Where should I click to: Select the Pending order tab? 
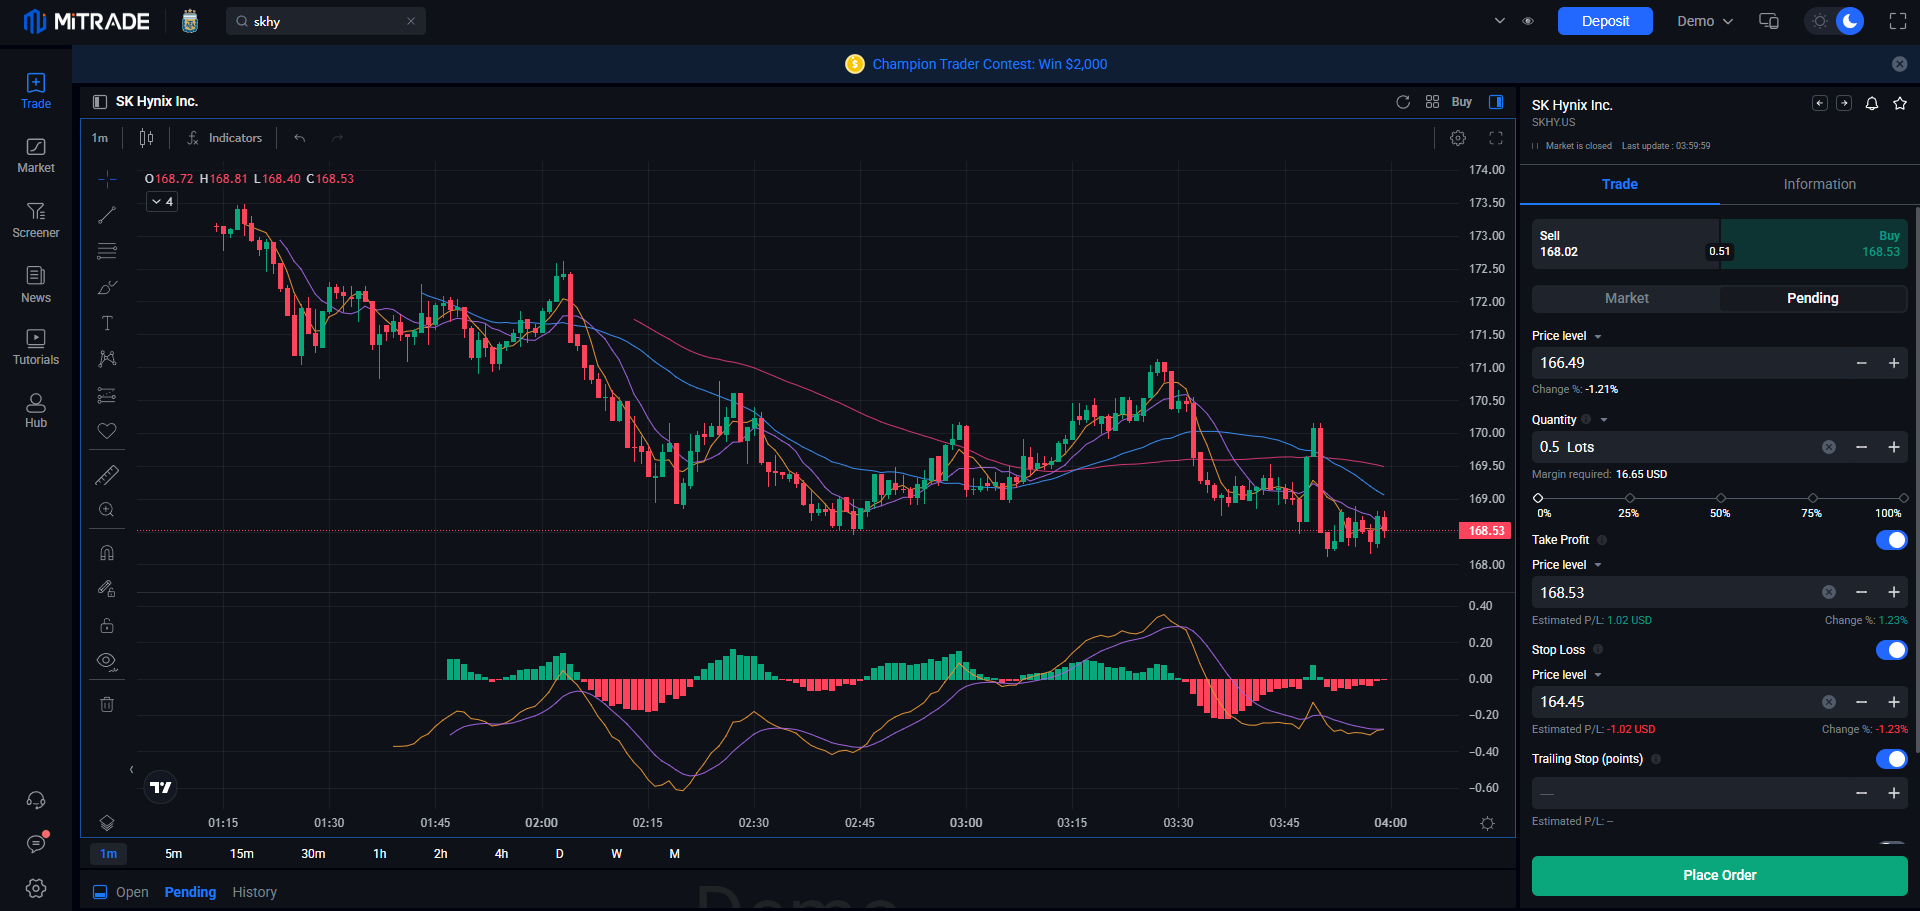click(1812, 298)
